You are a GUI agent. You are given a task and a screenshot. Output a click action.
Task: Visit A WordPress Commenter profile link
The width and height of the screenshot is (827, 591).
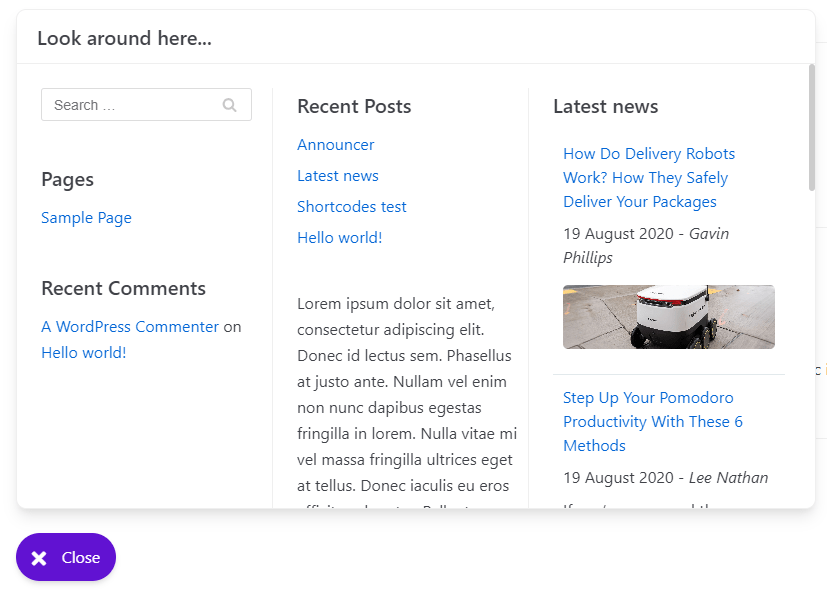coord(130,327)
